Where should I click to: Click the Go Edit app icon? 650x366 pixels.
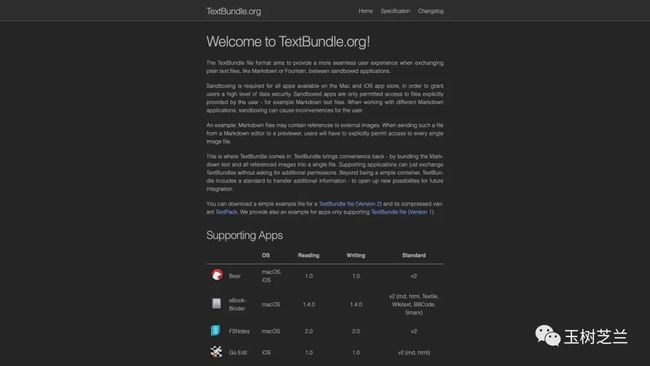click(x=216, y=351)
